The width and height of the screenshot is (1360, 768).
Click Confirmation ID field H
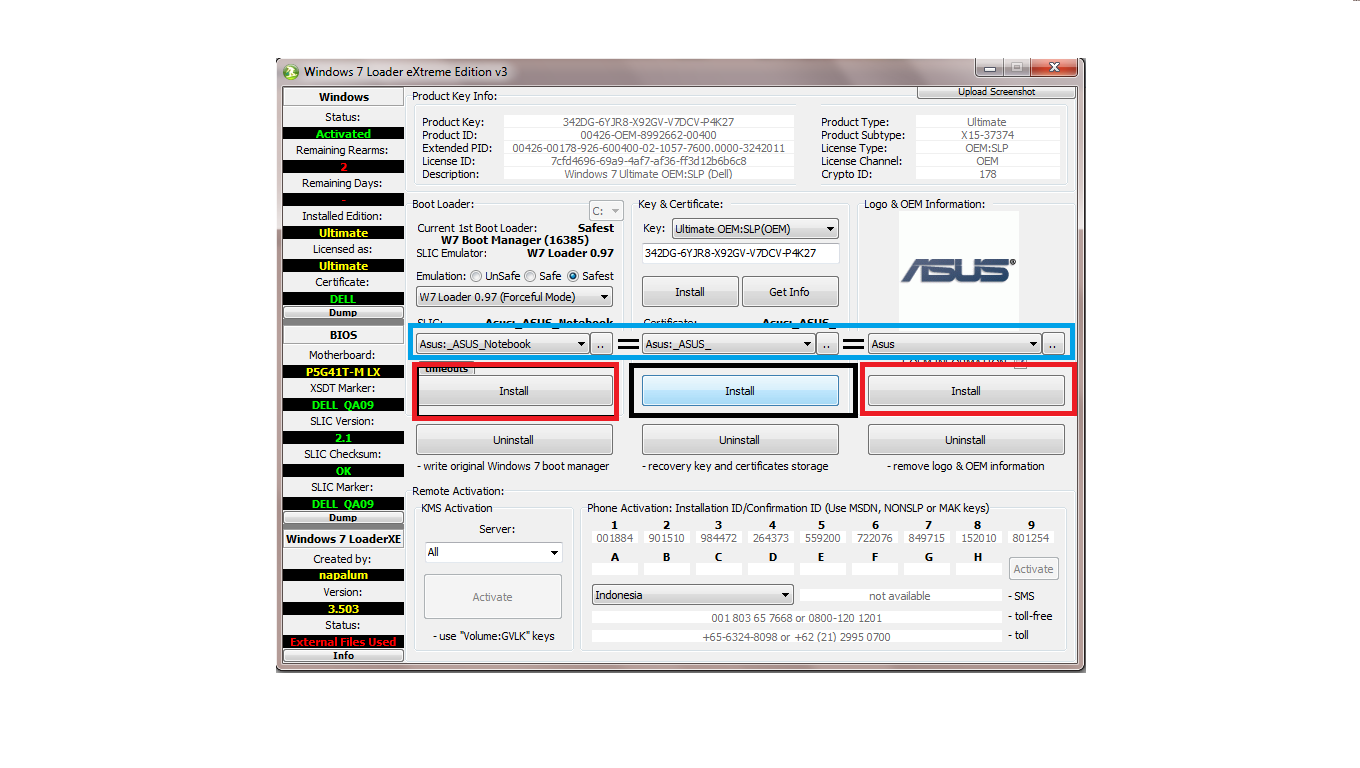click(x=978, y=569)
